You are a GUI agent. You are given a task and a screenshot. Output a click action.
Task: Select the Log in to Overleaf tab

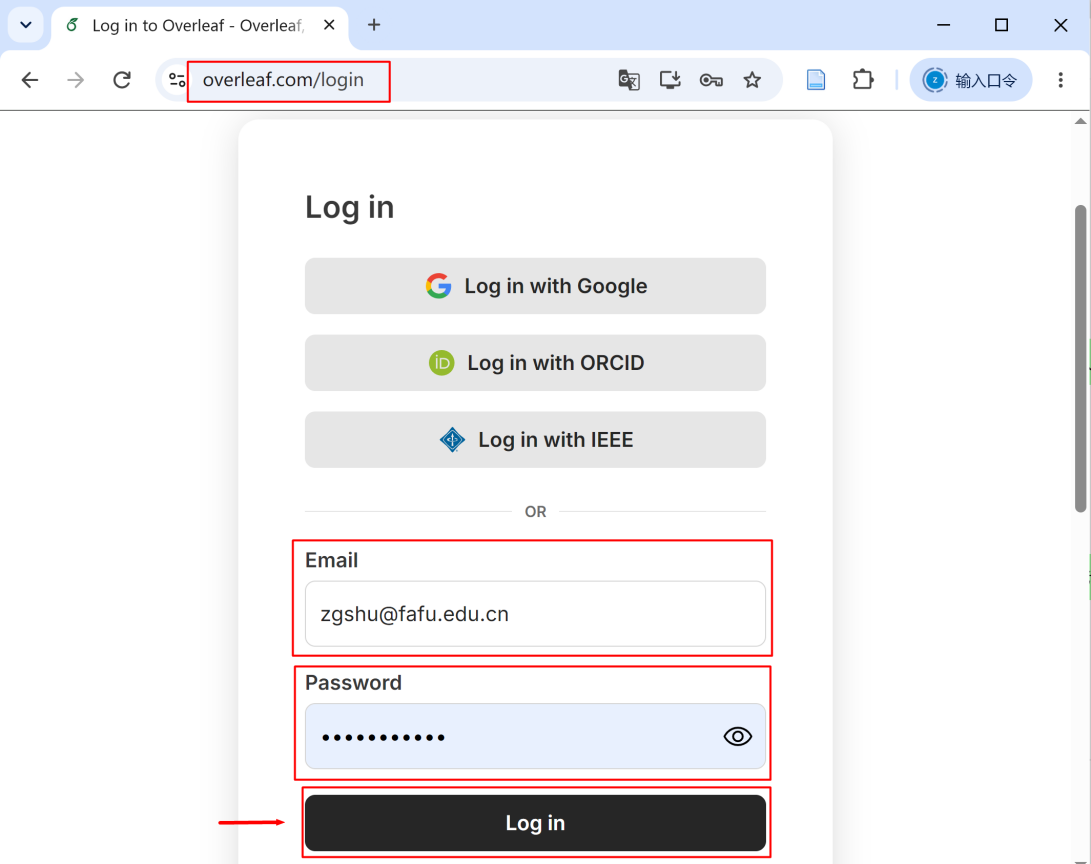(x=198, y=26)
